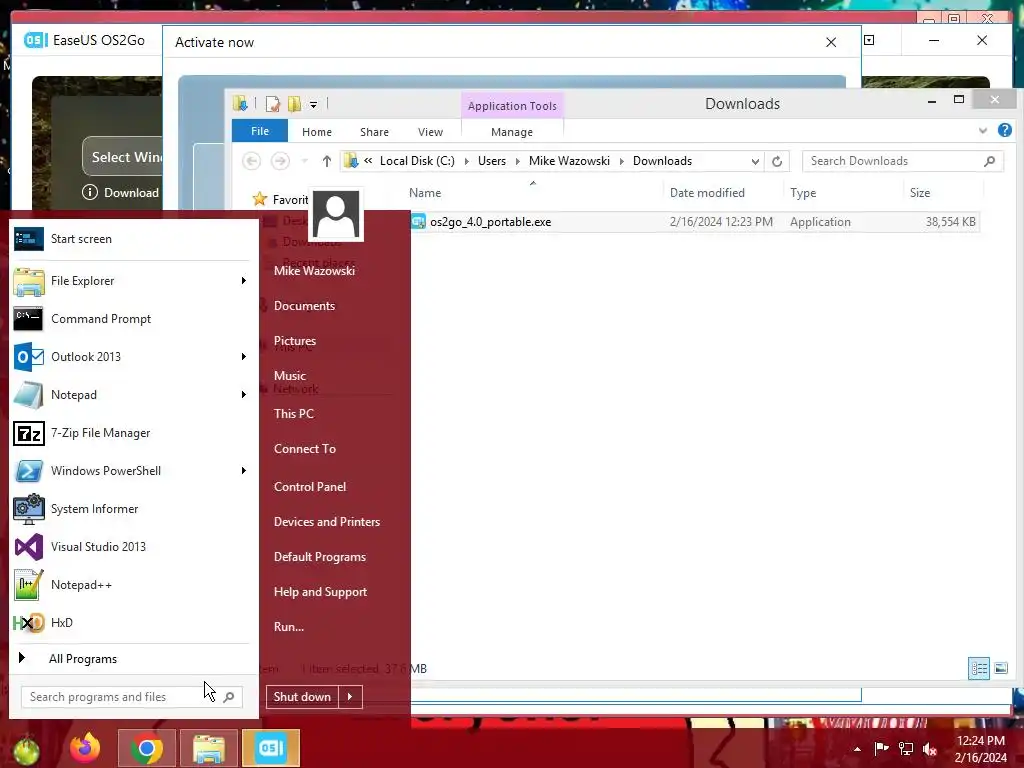Open quick access toolbar customize dropdown
Image resolution: width=1024 pixels, height=768 pixels.
point(313,104)
